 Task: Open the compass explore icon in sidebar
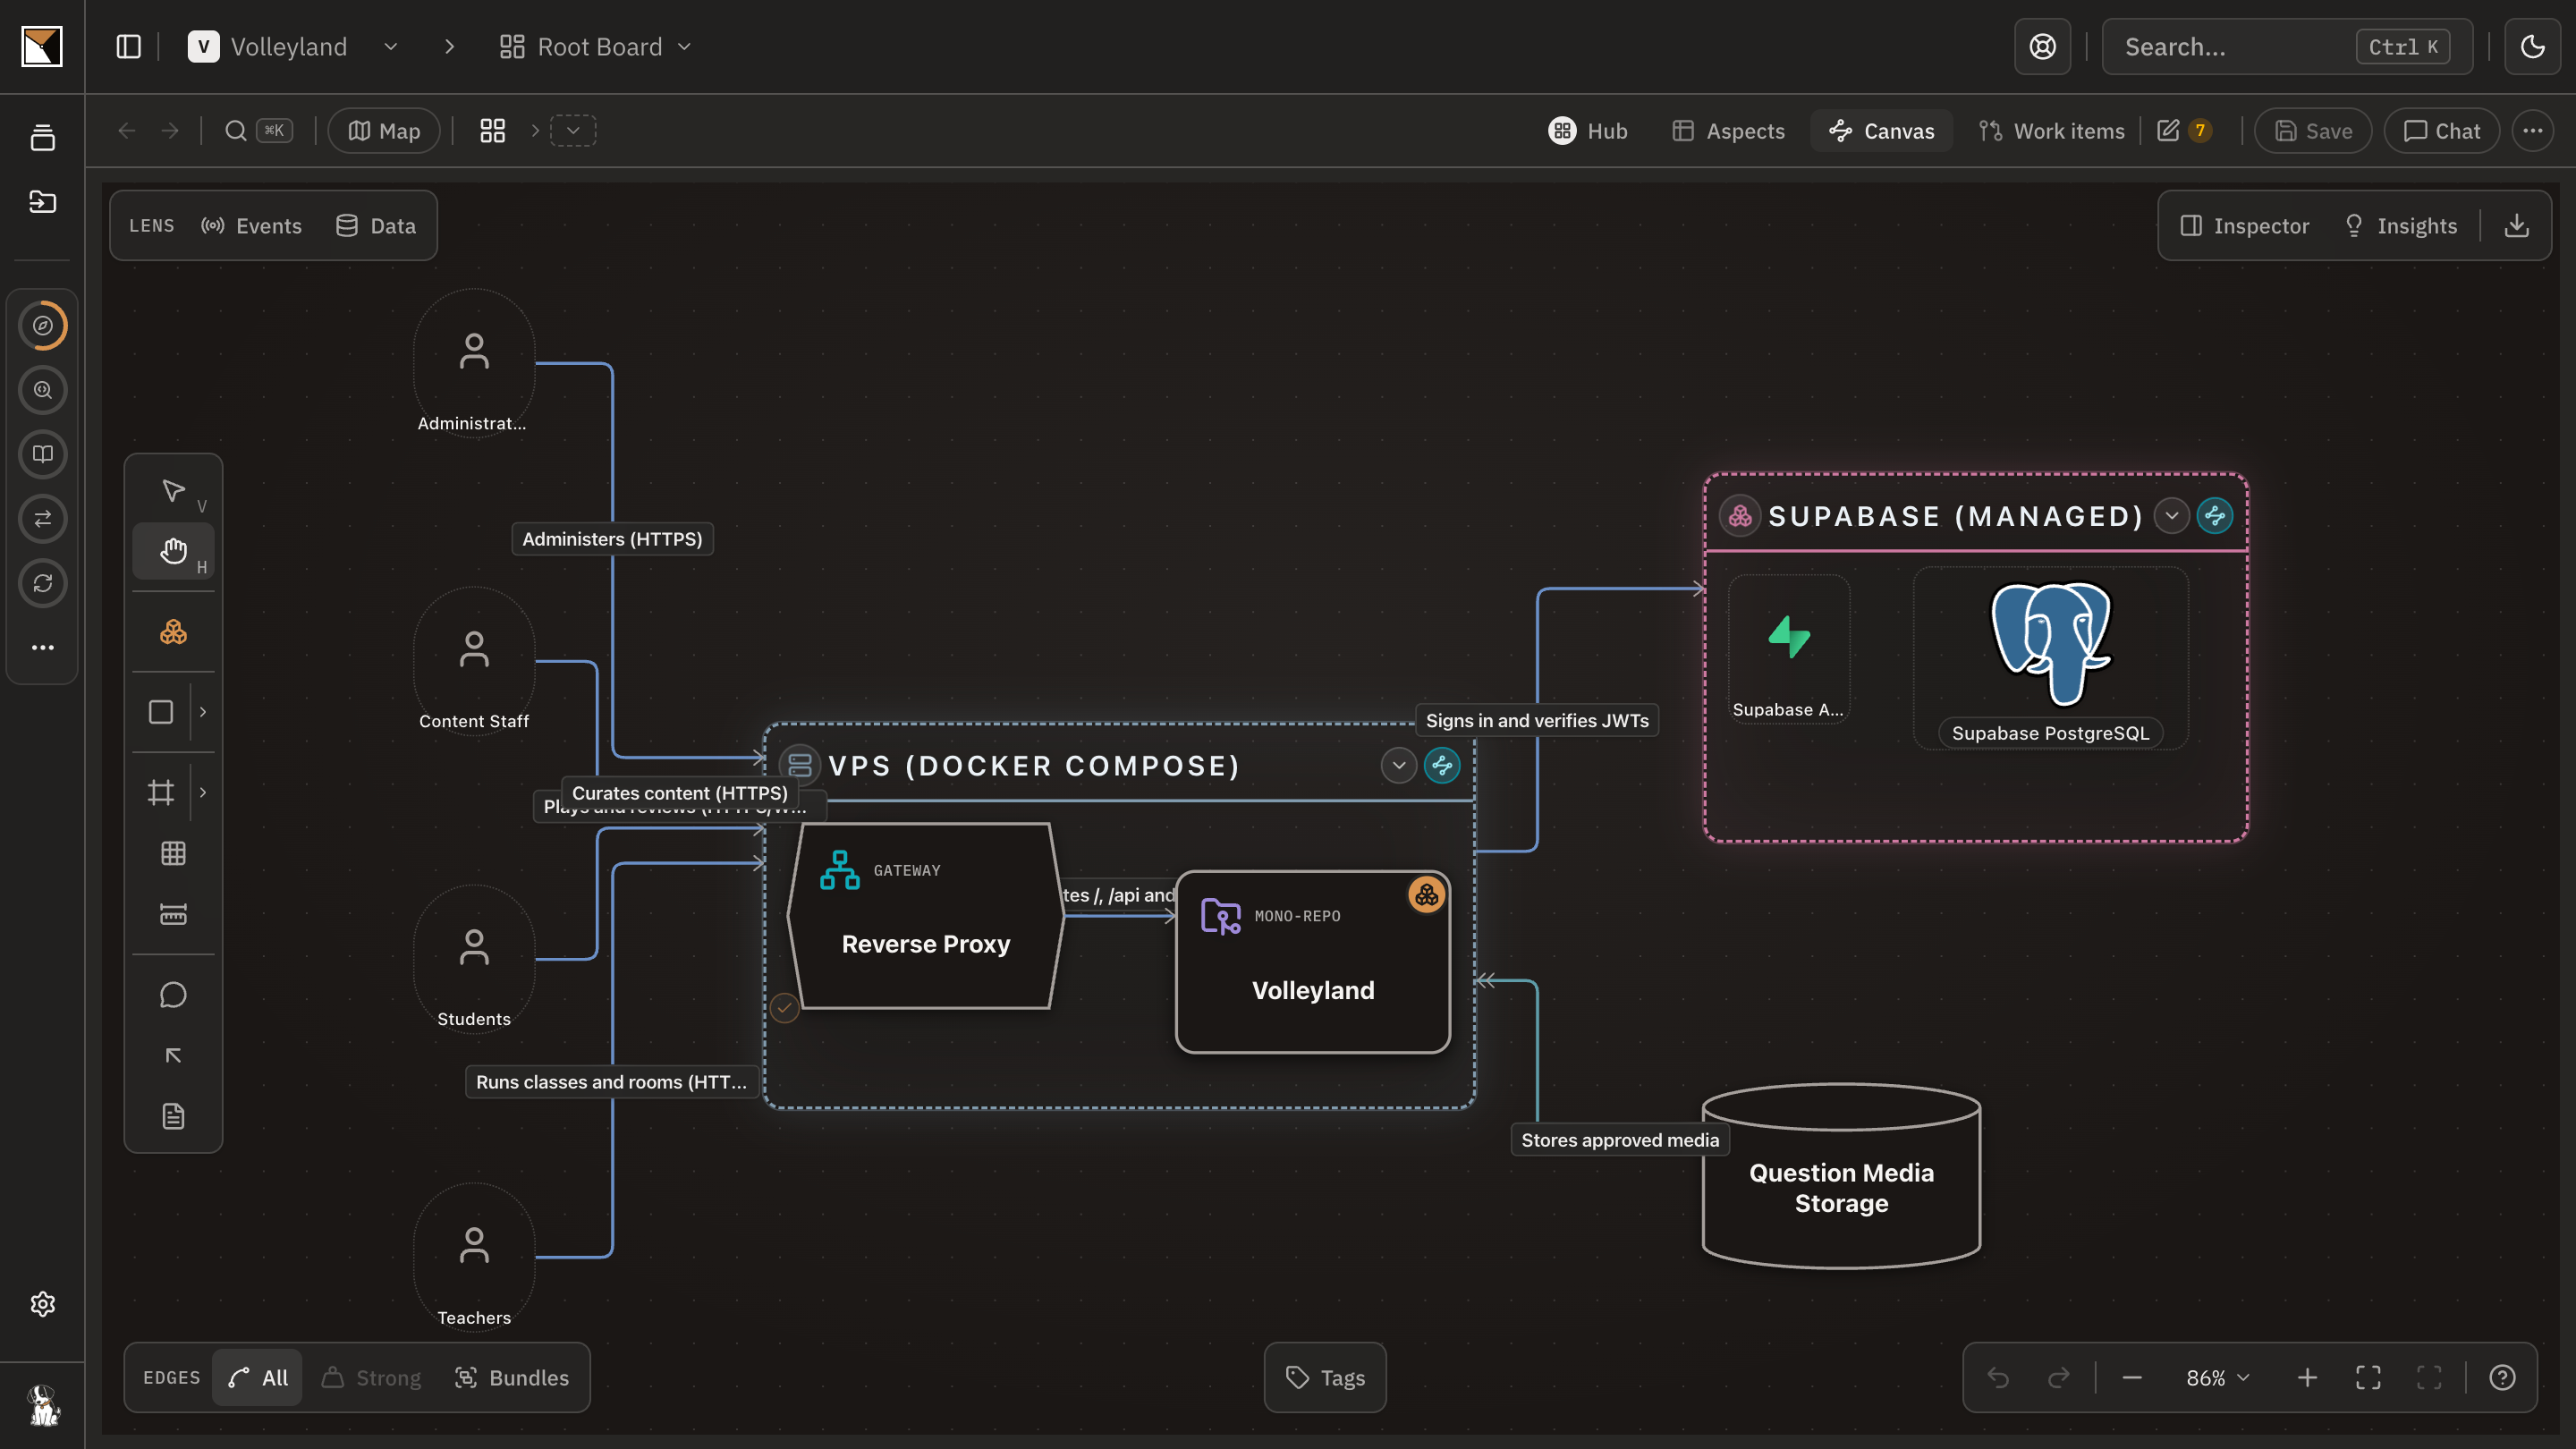(x=43, y=326)
